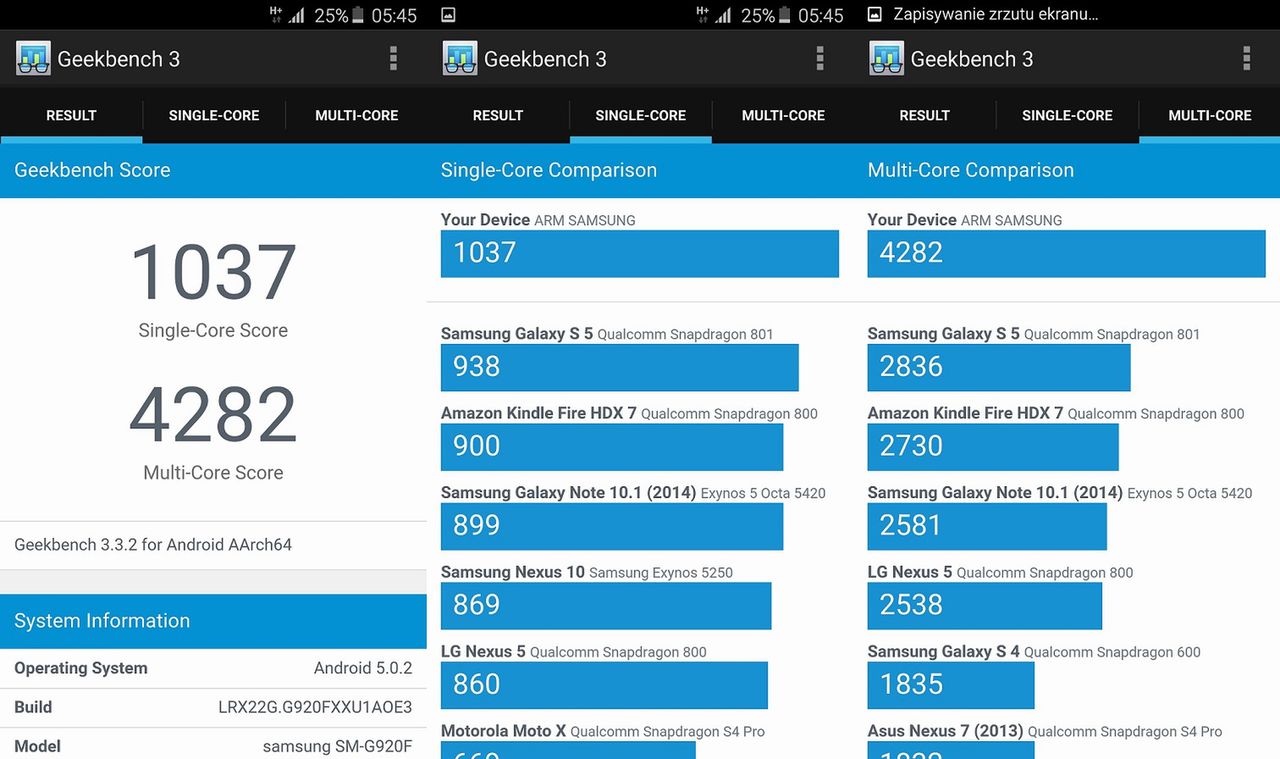Tap Model row showing samsung SM-G920F
The image size is (1280, 759).
(x=213, y=745)
